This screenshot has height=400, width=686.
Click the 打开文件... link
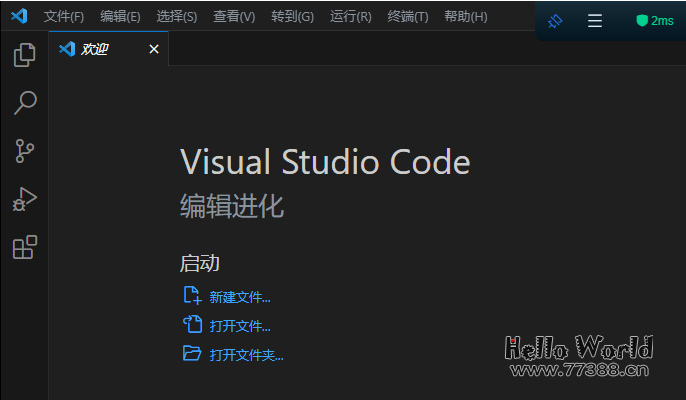tap(240, 326)
